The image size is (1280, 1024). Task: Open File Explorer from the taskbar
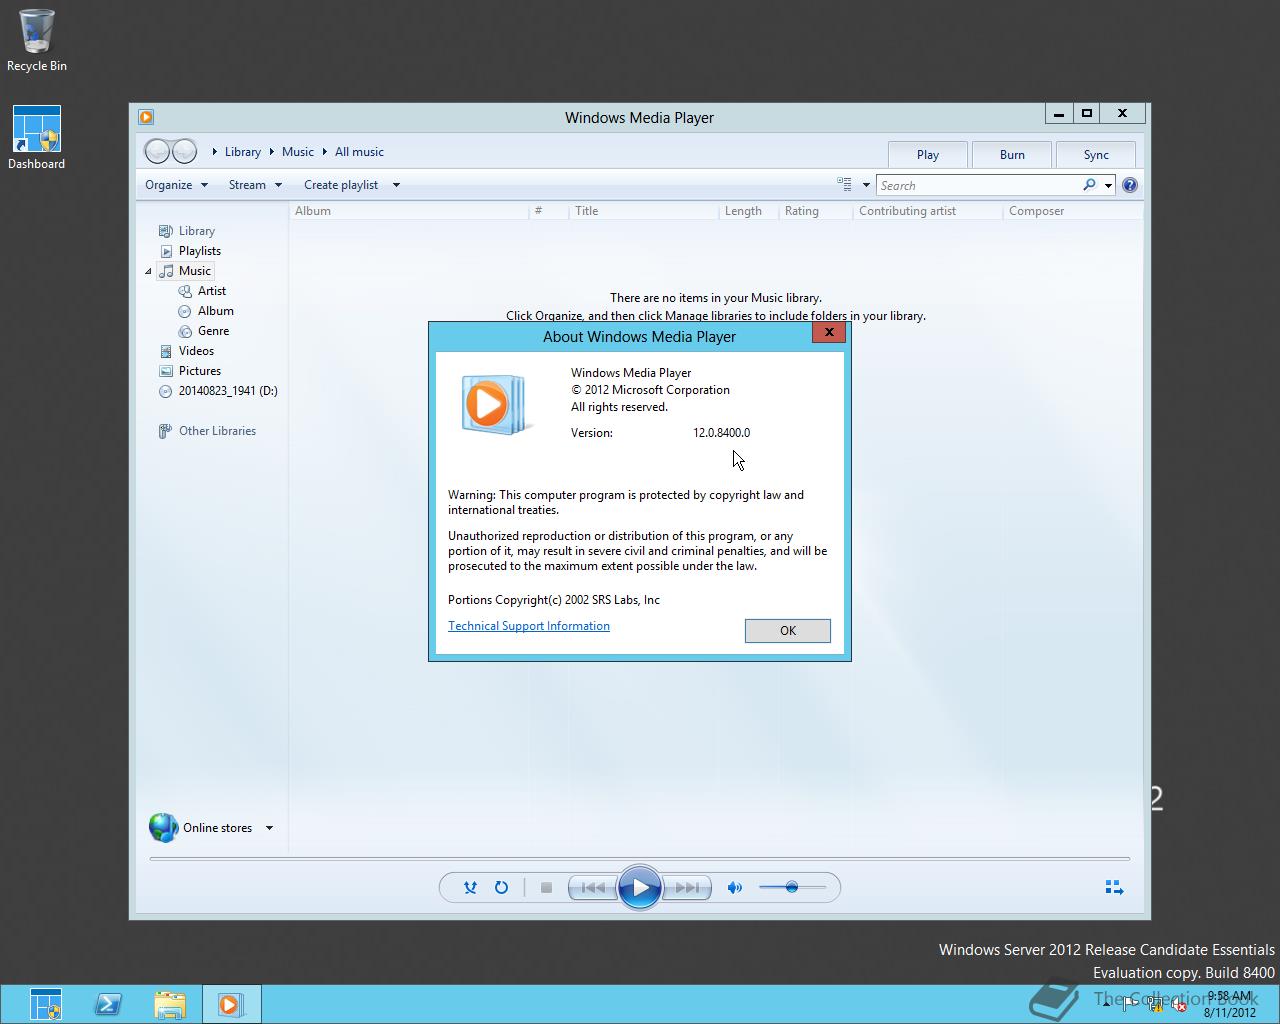coord(170,1004)
